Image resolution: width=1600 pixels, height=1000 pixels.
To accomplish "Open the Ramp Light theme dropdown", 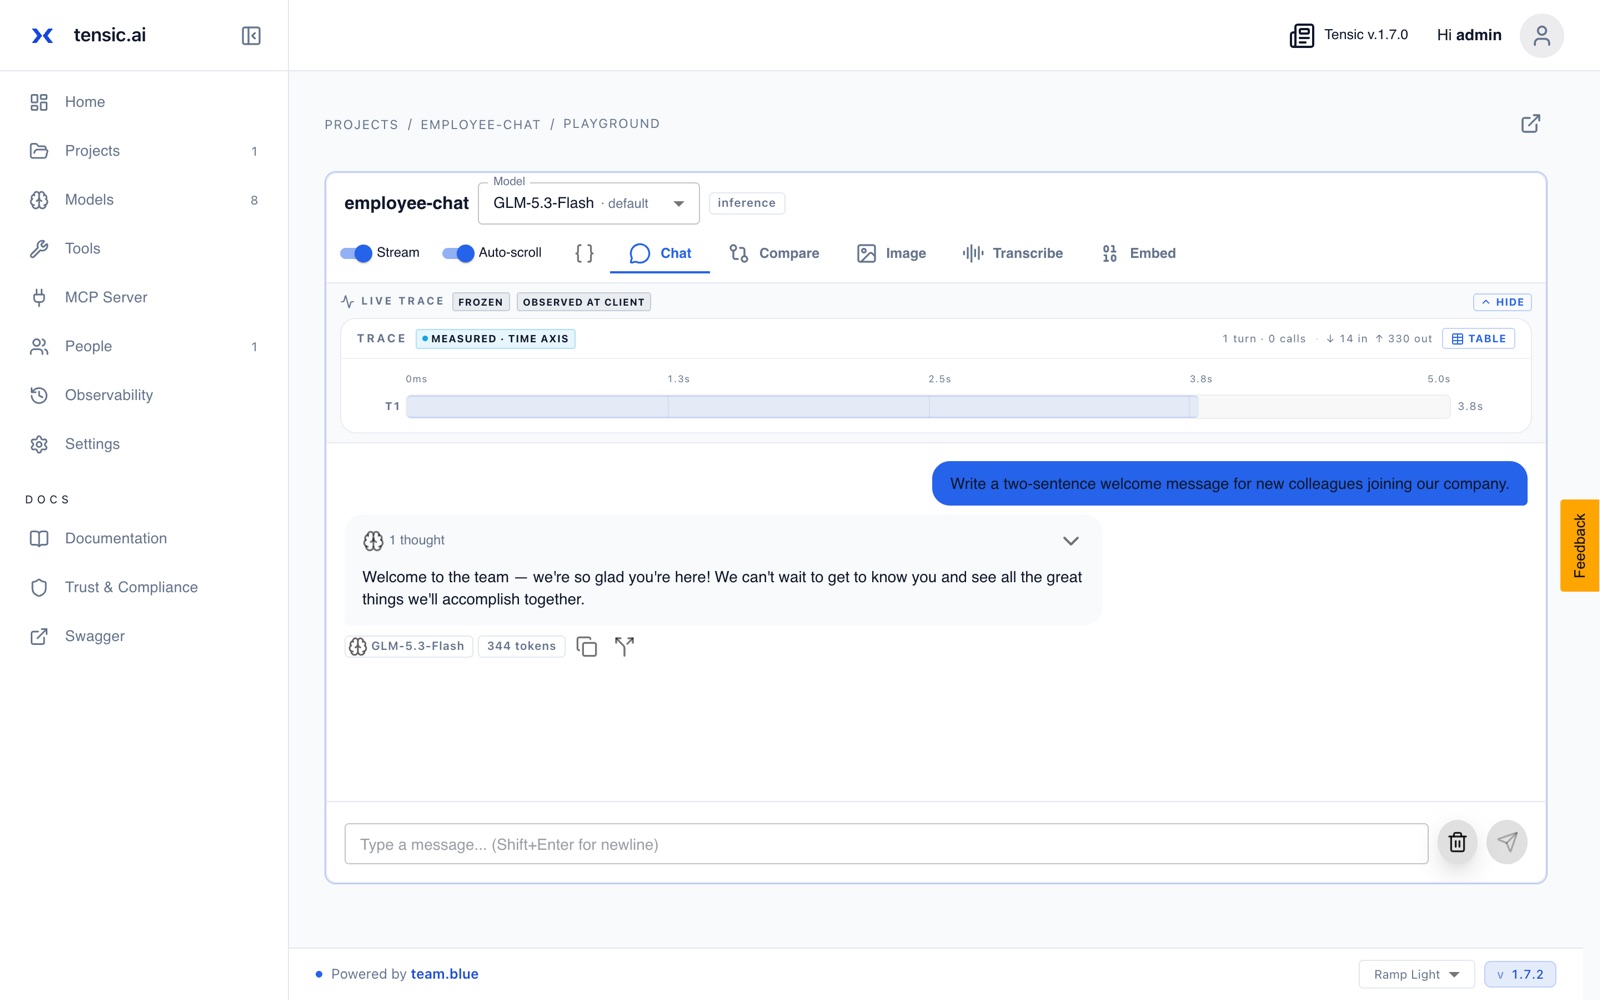I will [1416, 975].
